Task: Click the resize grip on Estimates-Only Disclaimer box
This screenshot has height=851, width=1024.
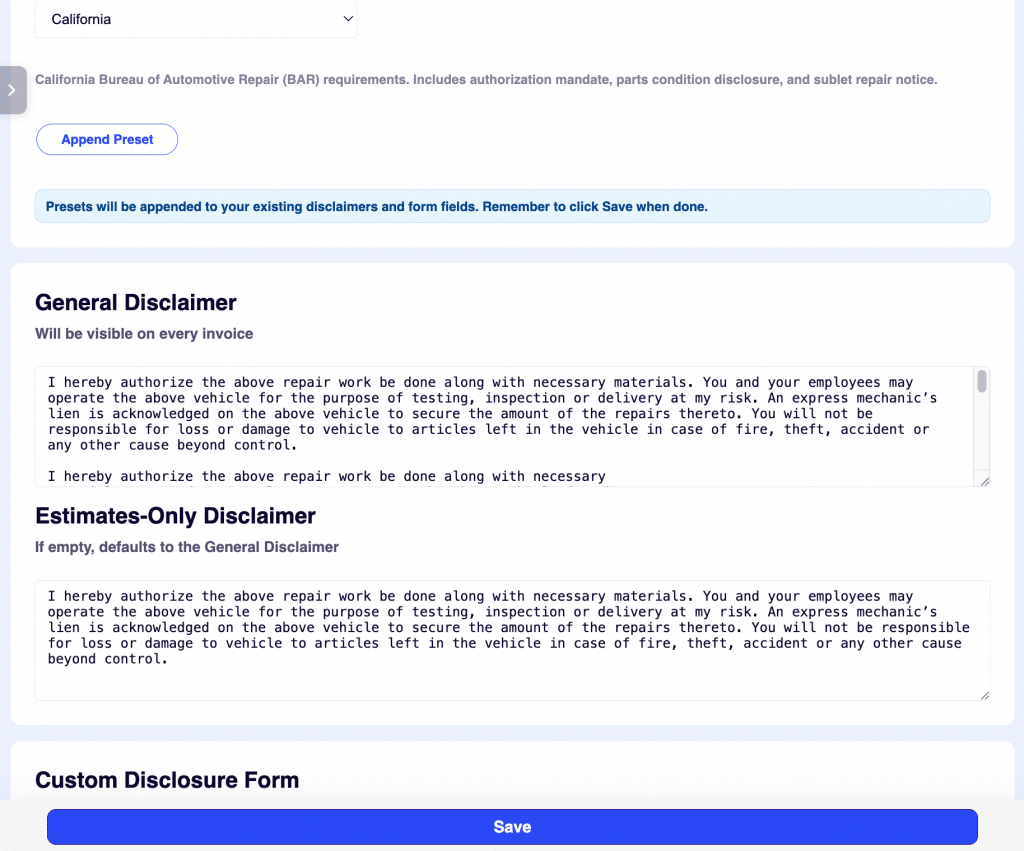Action: [984, 692]
